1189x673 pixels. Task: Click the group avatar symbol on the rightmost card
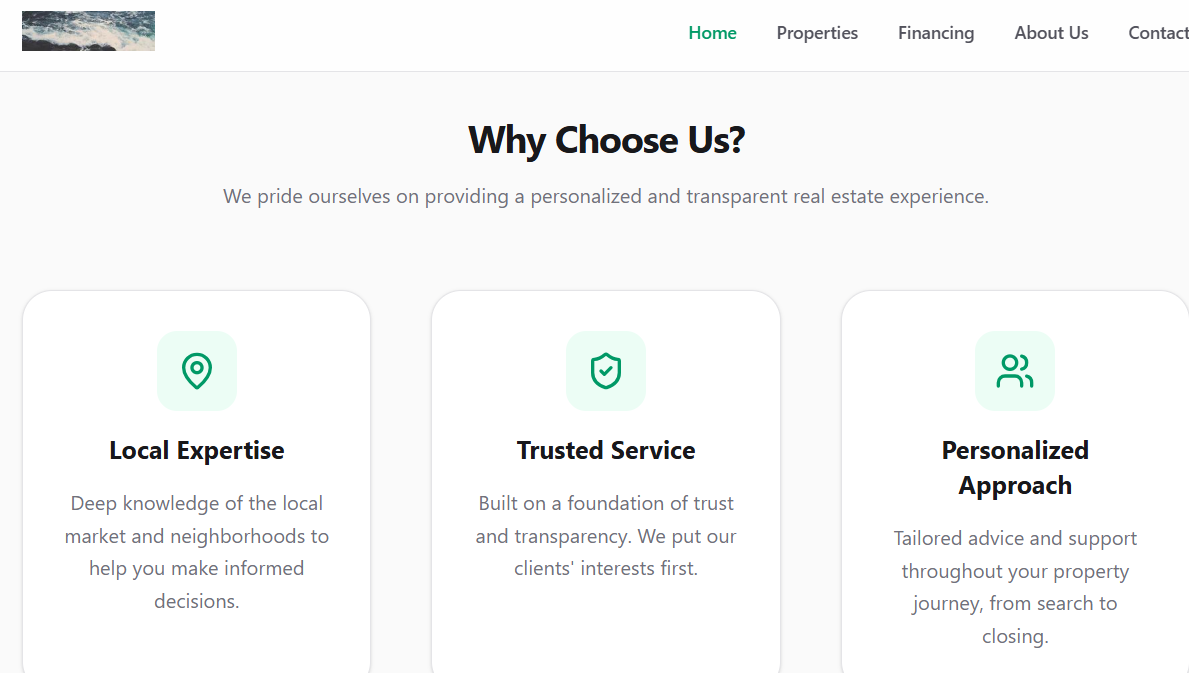(1015, 370)
